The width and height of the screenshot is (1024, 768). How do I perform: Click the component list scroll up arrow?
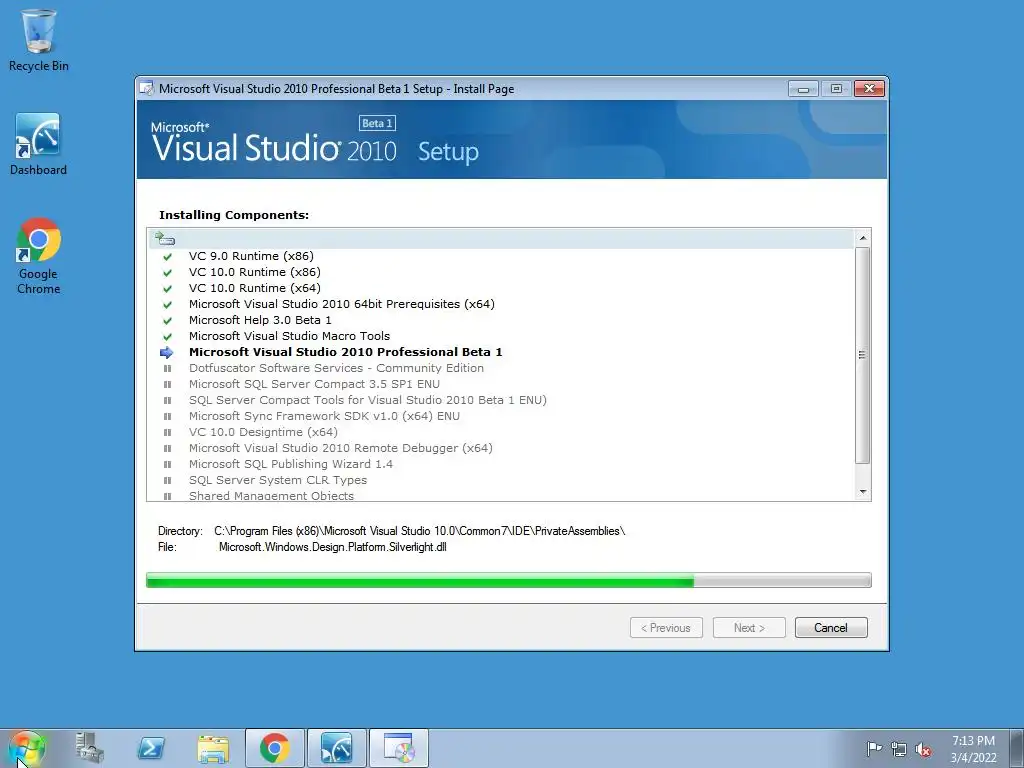pos(863,238)
